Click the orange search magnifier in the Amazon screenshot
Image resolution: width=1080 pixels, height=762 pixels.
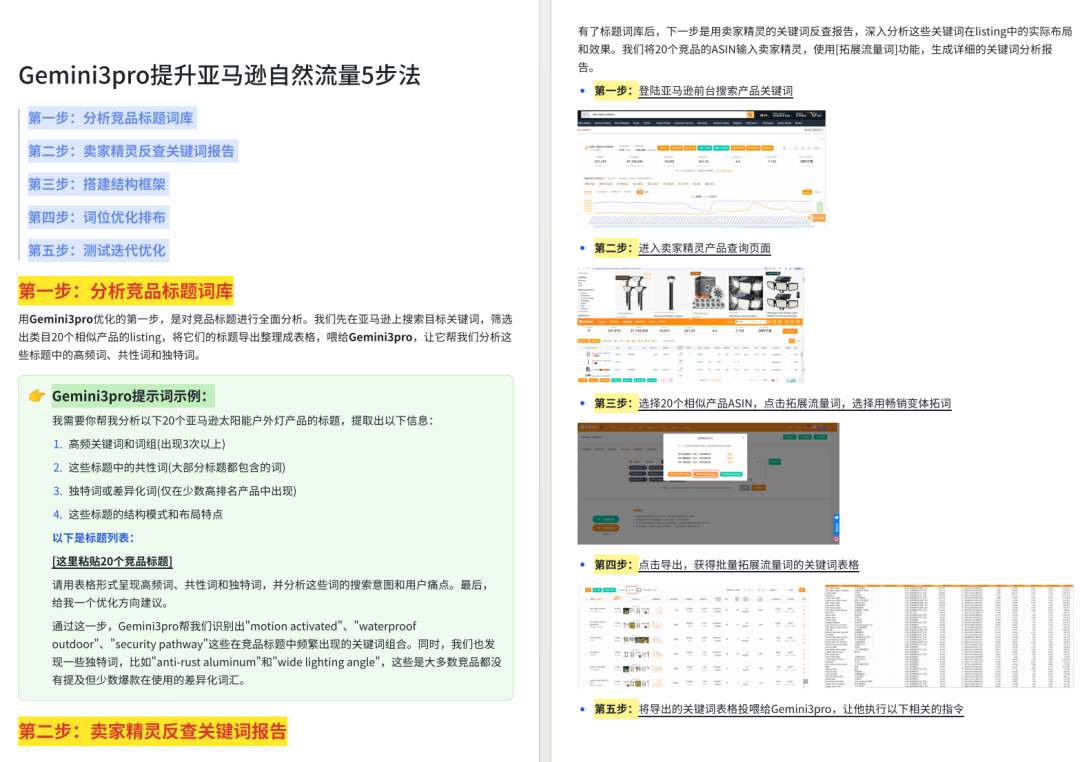750,114
